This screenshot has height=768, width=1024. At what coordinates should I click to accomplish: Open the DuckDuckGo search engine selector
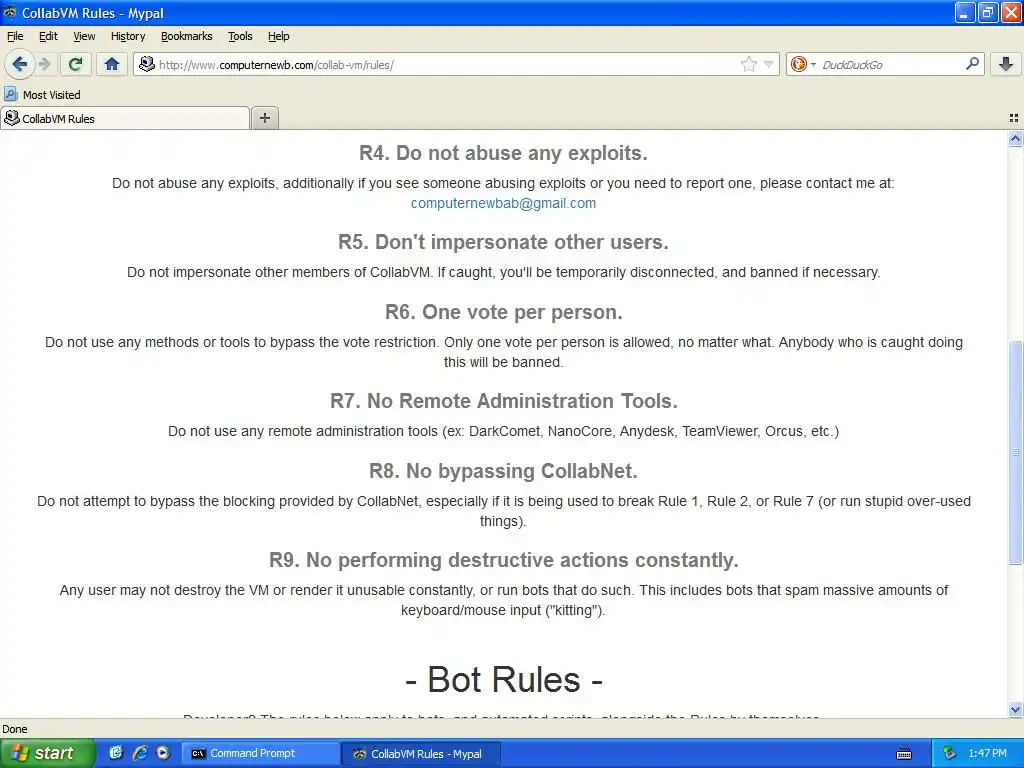click(x=803, y=64)
